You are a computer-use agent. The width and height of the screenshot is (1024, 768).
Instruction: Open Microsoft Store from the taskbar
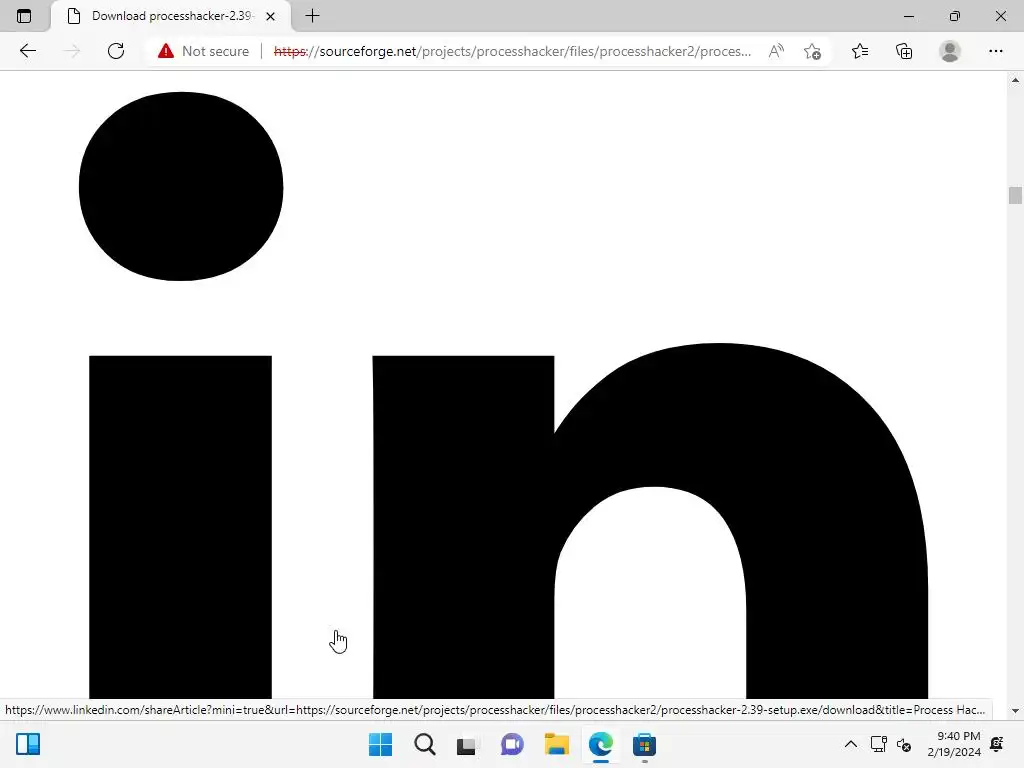pyautogui.click(x=644, y=744)
